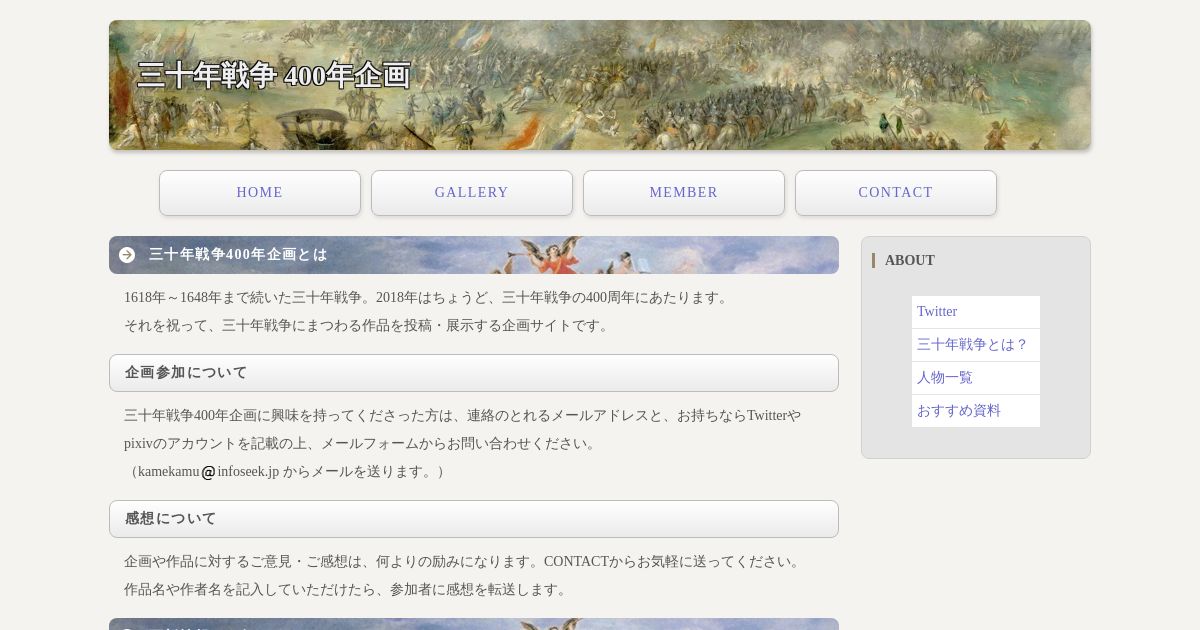This screenshot has height=630, width=1200.
Task: Click the paragraph starting 1618年～1648年
Action: [x=429, y=298]
